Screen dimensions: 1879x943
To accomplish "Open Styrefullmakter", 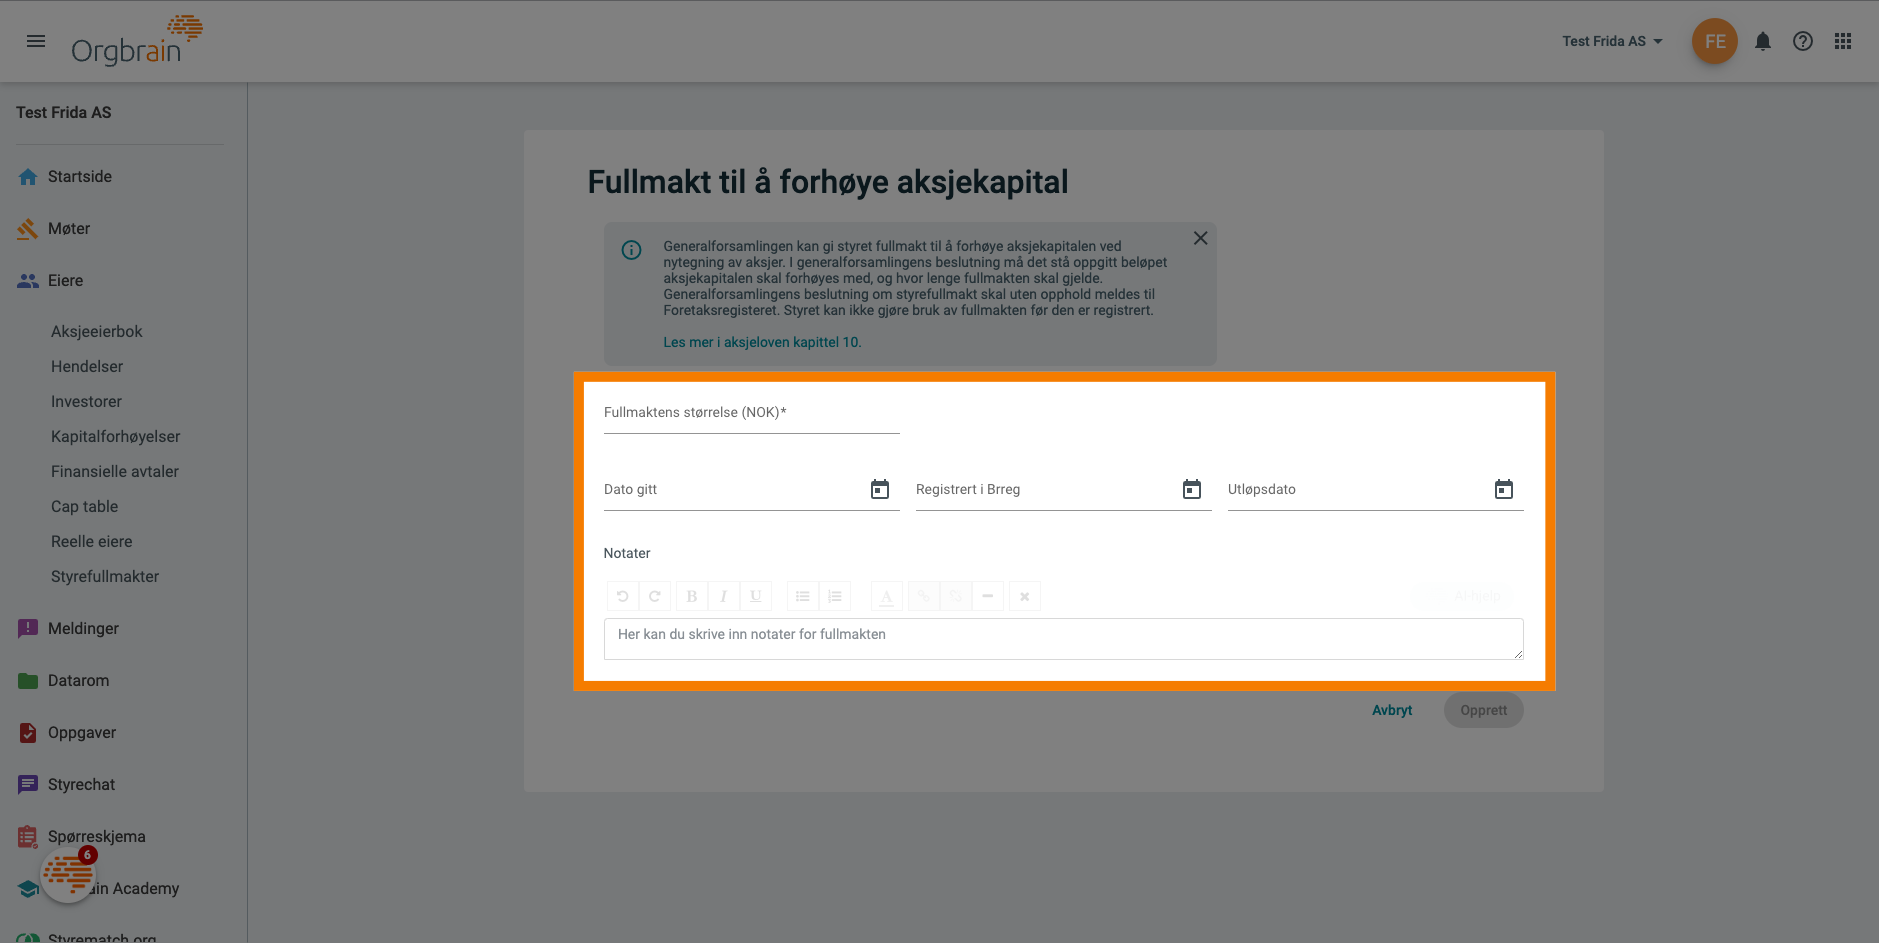I will (x=105, y=577).
